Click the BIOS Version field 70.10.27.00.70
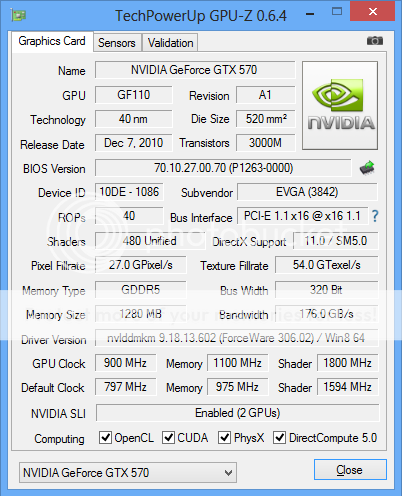Viewport: 402px width, 496px height. [x=223, y=168]
